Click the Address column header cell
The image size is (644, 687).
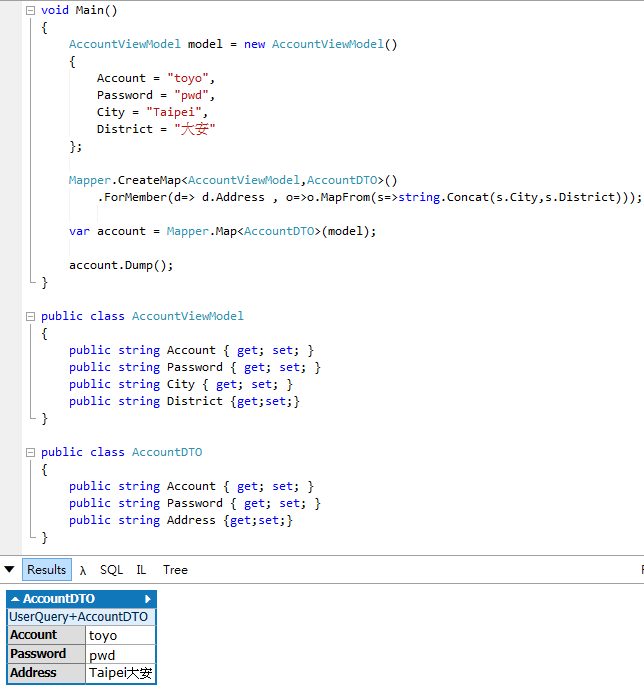pos(46,673)
